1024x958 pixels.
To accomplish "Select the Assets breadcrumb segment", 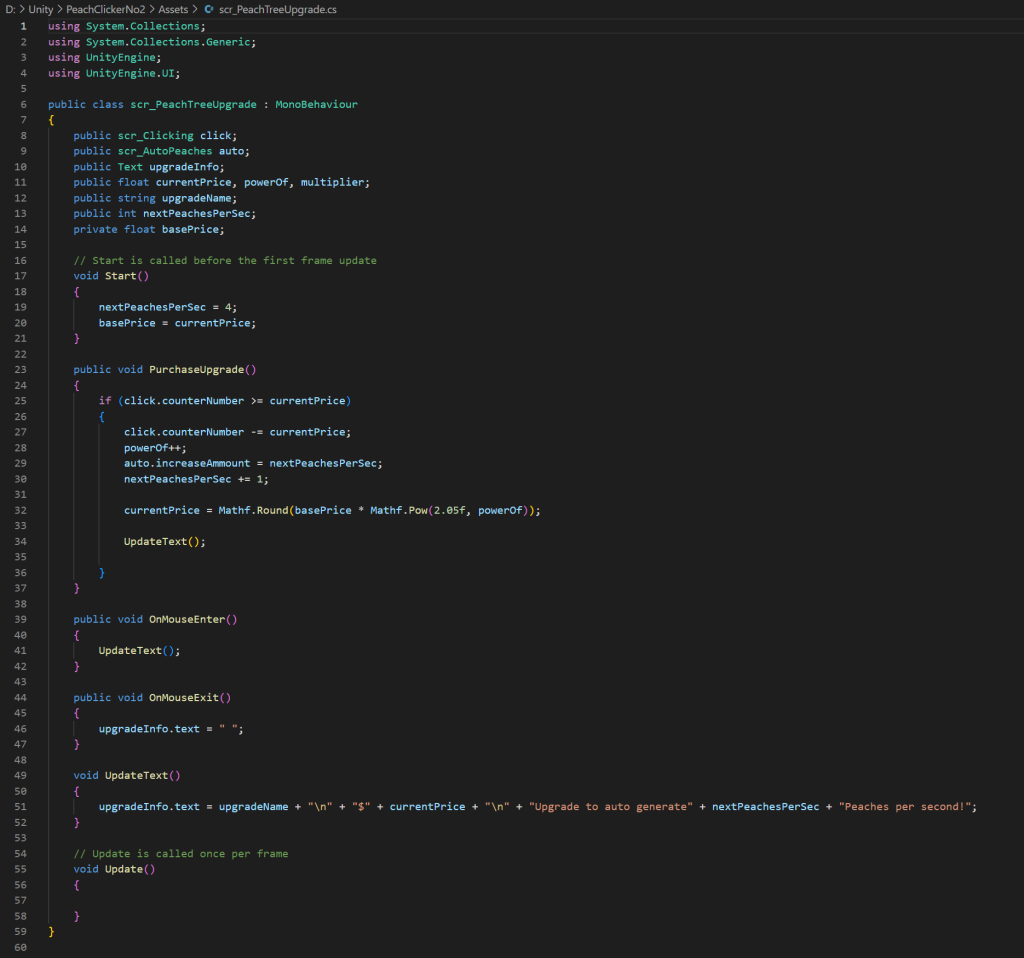I will coord(176,9).
